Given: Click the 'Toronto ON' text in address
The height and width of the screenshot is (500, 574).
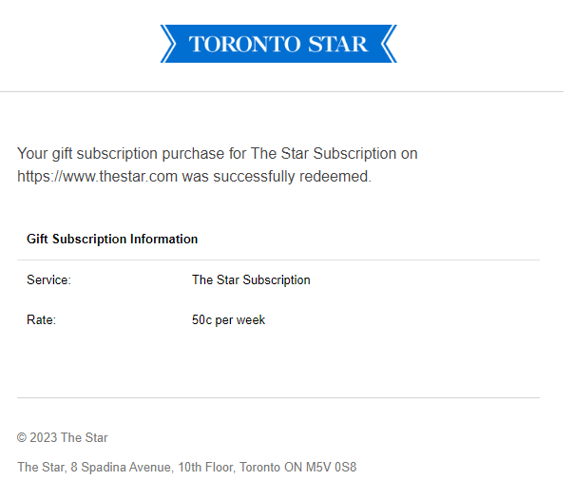Looking at the screenshot, I should [x=271, y=467].
